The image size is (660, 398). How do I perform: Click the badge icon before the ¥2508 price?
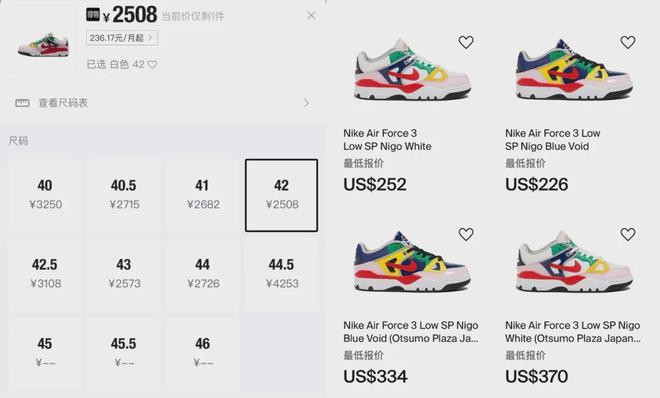[x=93, y=15]
